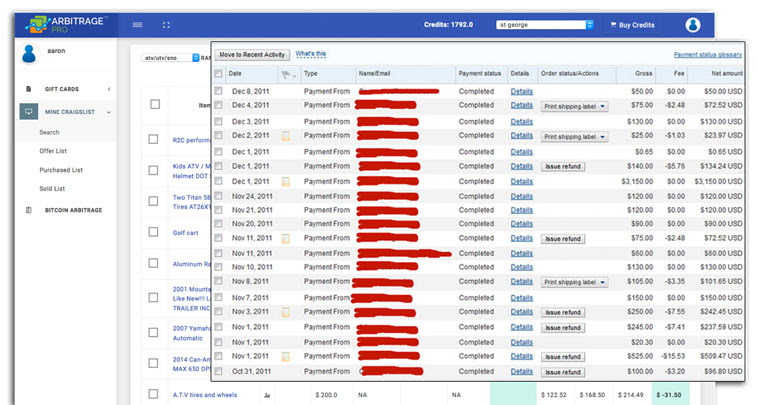
Task: Click the What's this link
Action: (x=311, y=54)
